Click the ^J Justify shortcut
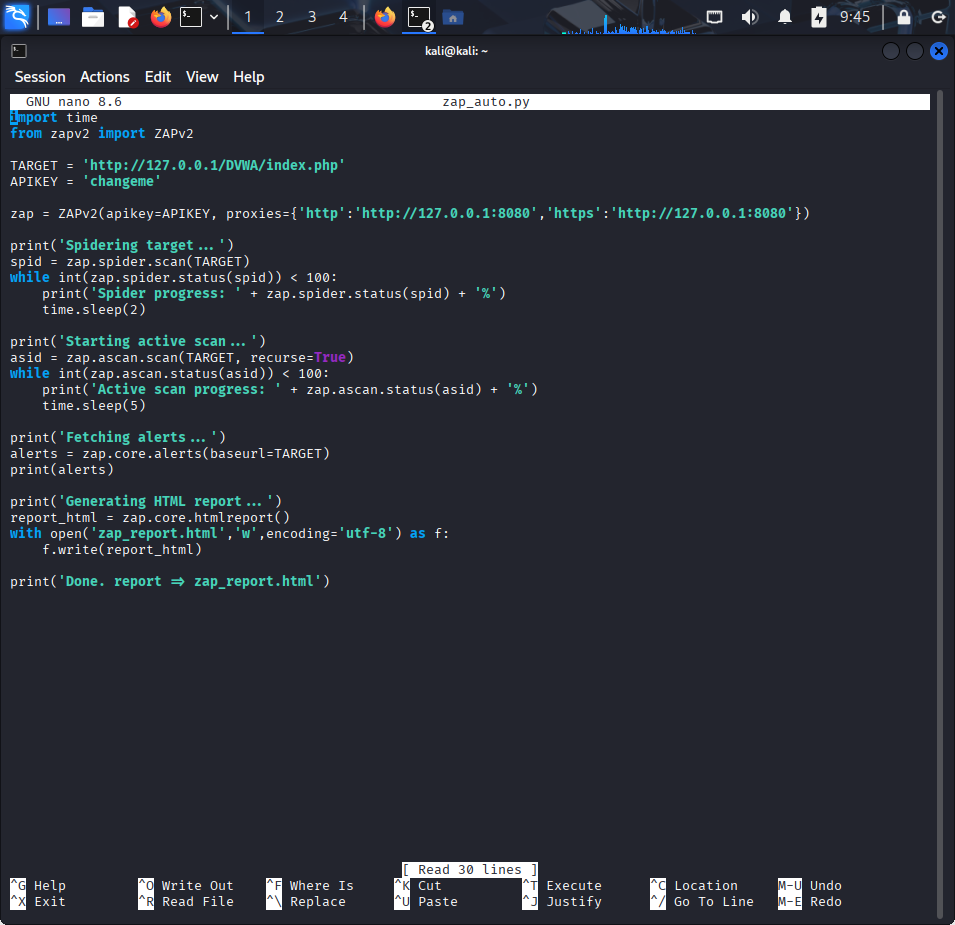 562,901
